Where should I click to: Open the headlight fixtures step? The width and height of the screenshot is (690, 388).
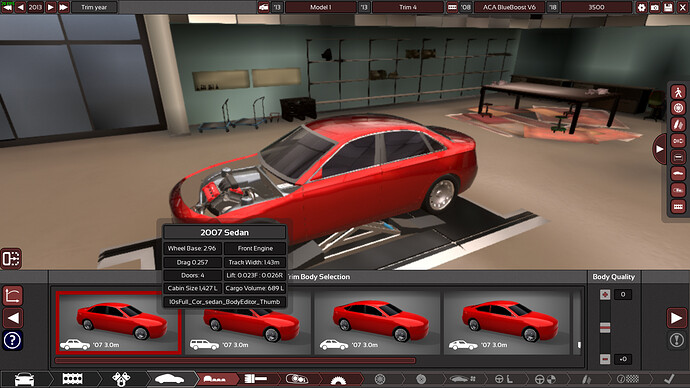coord(297,379)
